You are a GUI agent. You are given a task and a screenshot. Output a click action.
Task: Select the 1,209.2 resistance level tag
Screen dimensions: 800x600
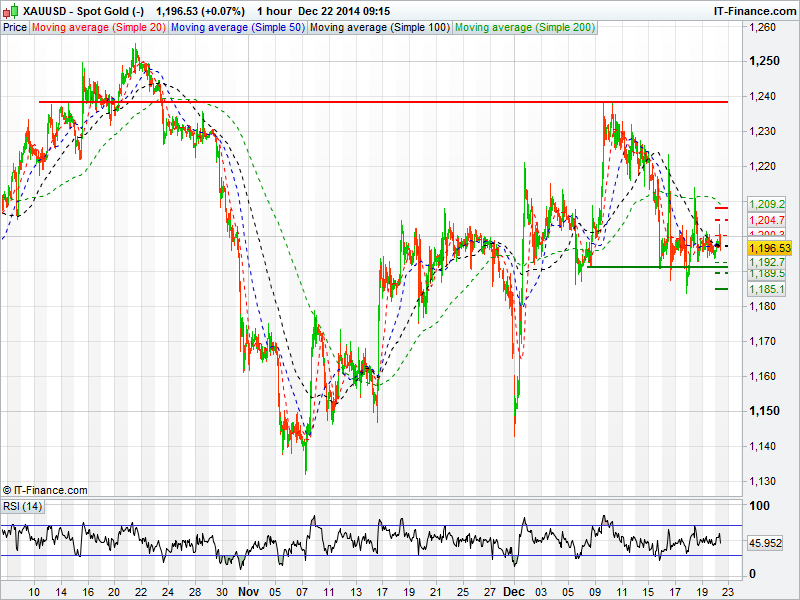coord(766,203)
